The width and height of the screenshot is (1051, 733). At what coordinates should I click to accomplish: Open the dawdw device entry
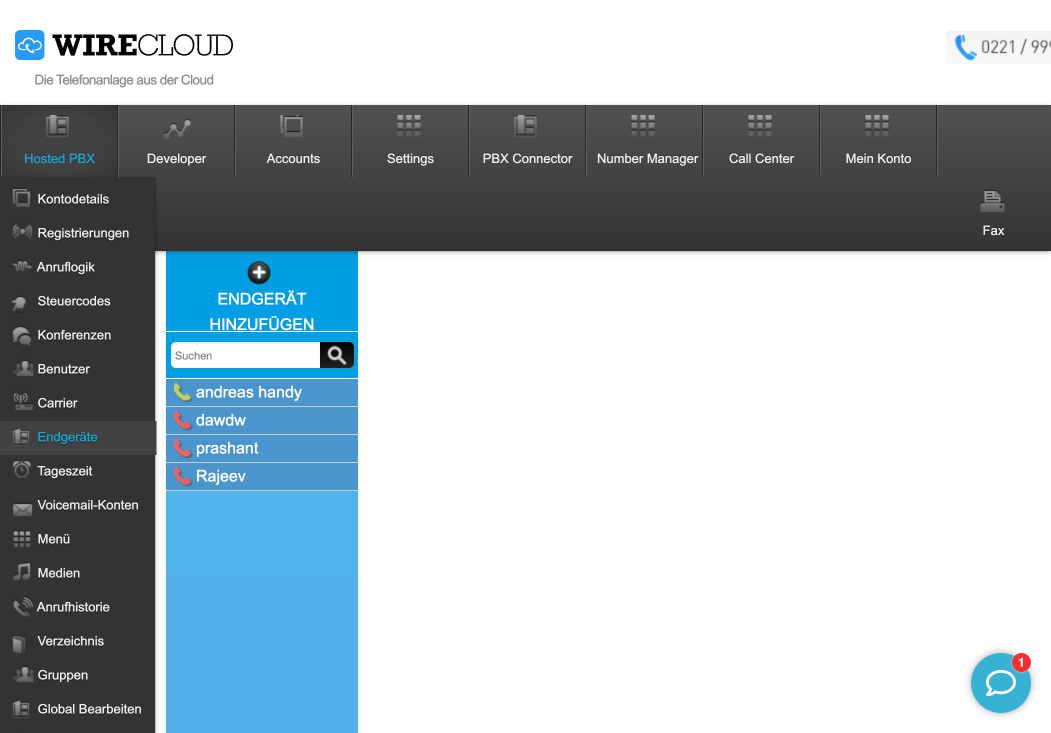[x=221, y=420]
